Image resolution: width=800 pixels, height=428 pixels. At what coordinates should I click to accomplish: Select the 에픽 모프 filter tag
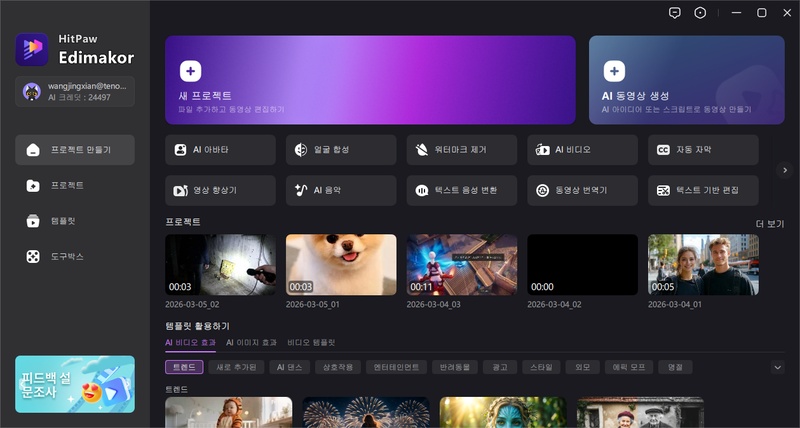pyautogui.click(x=629, y=367)
